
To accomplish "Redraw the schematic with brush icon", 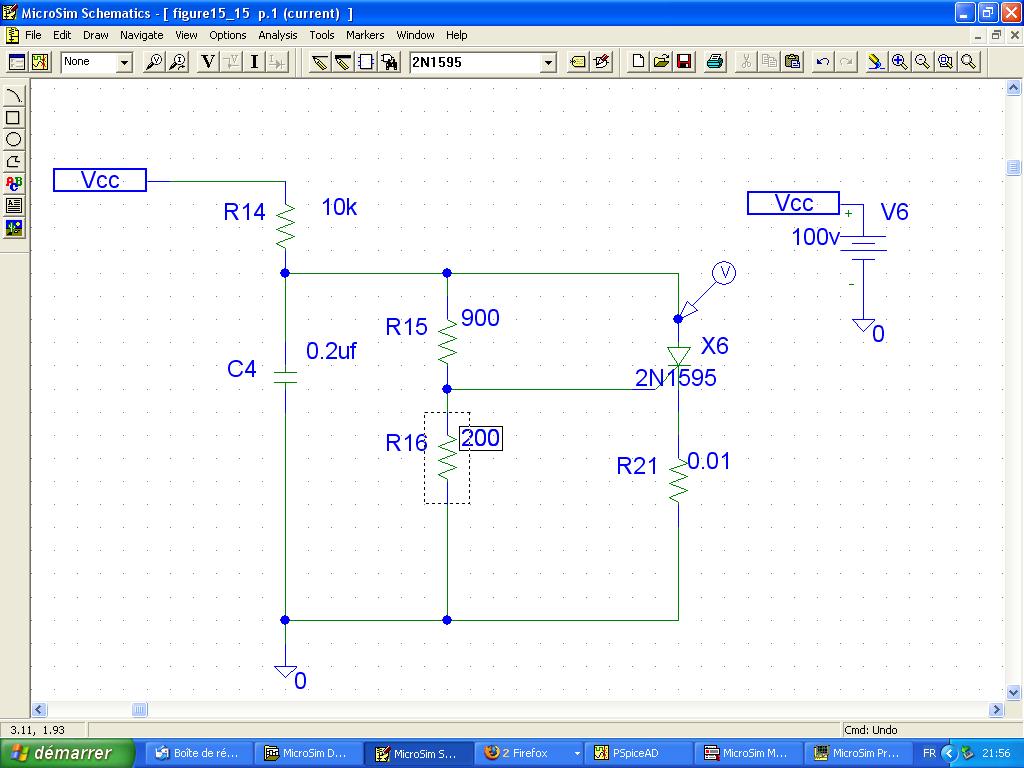I will pyautogui.click(x=876, y=62).
